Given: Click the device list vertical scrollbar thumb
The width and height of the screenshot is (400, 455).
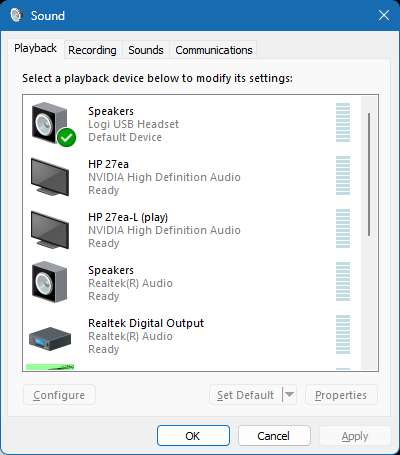Looking at the screenshot, I should click(x=369, y=175).
